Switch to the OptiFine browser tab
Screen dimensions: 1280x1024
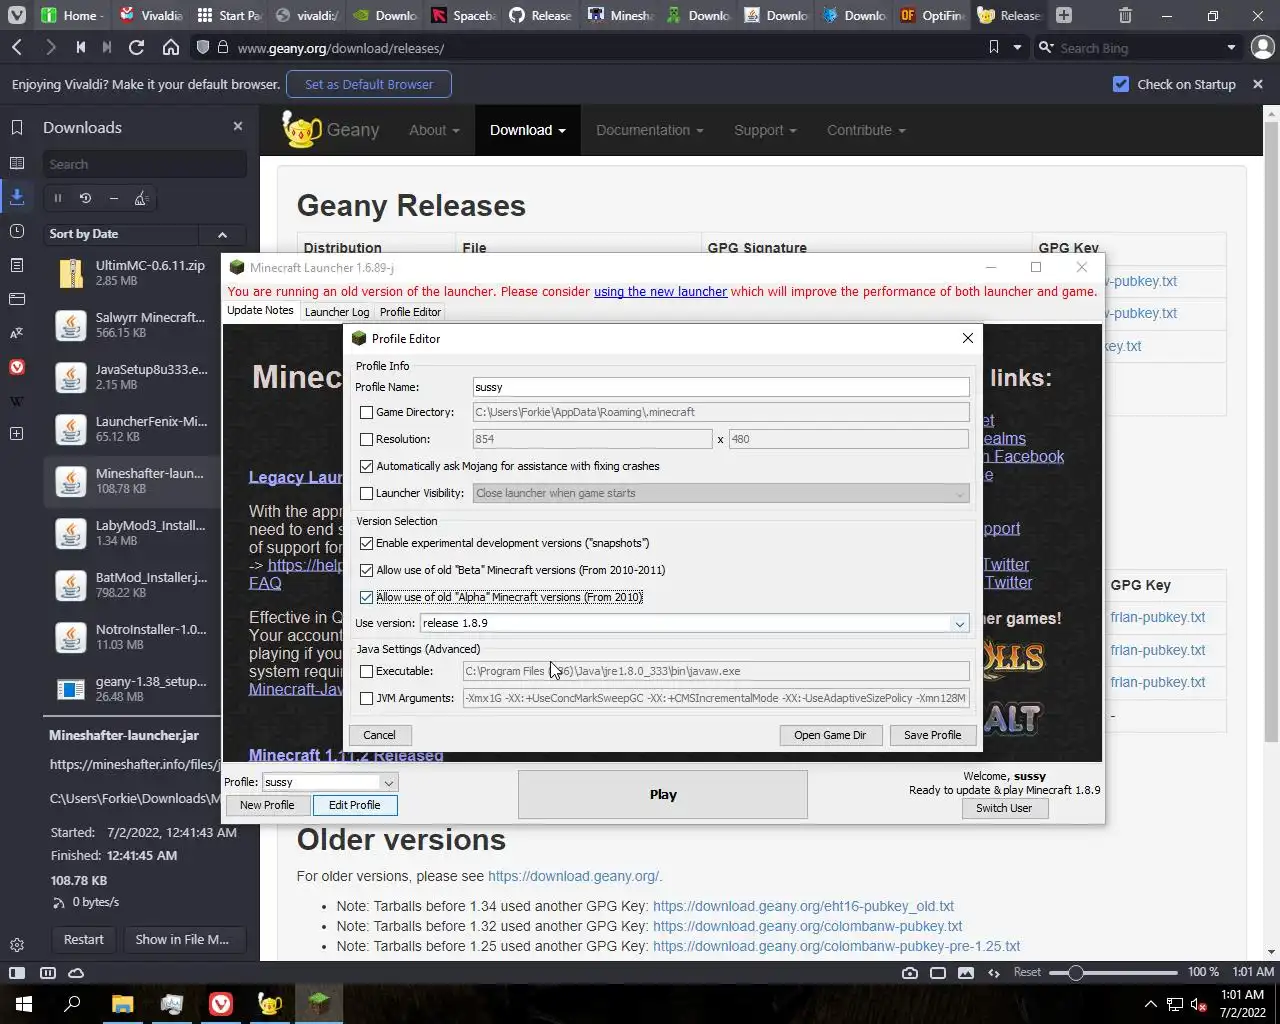932,15
